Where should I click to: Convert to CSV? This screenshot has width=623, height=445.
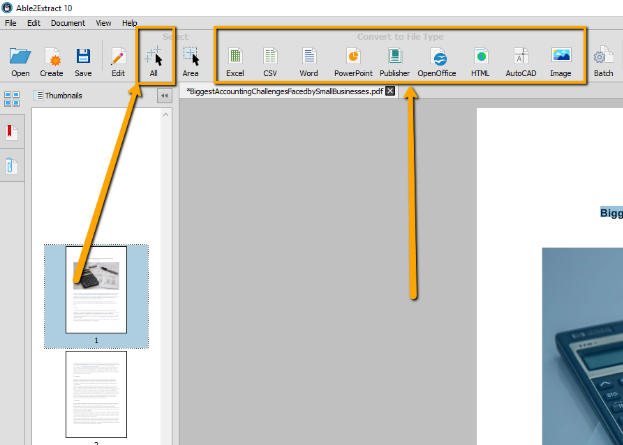coord(270,62)
